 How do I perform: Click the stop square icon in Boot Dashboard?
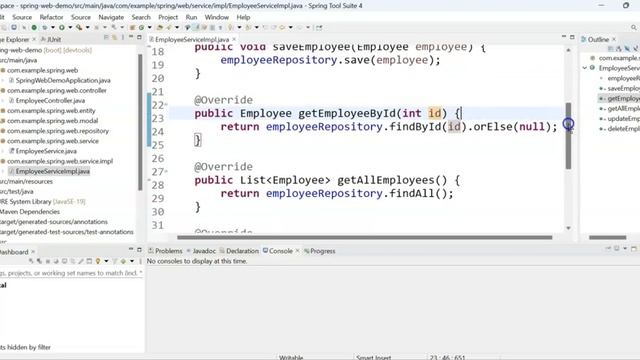pos(48,261)
